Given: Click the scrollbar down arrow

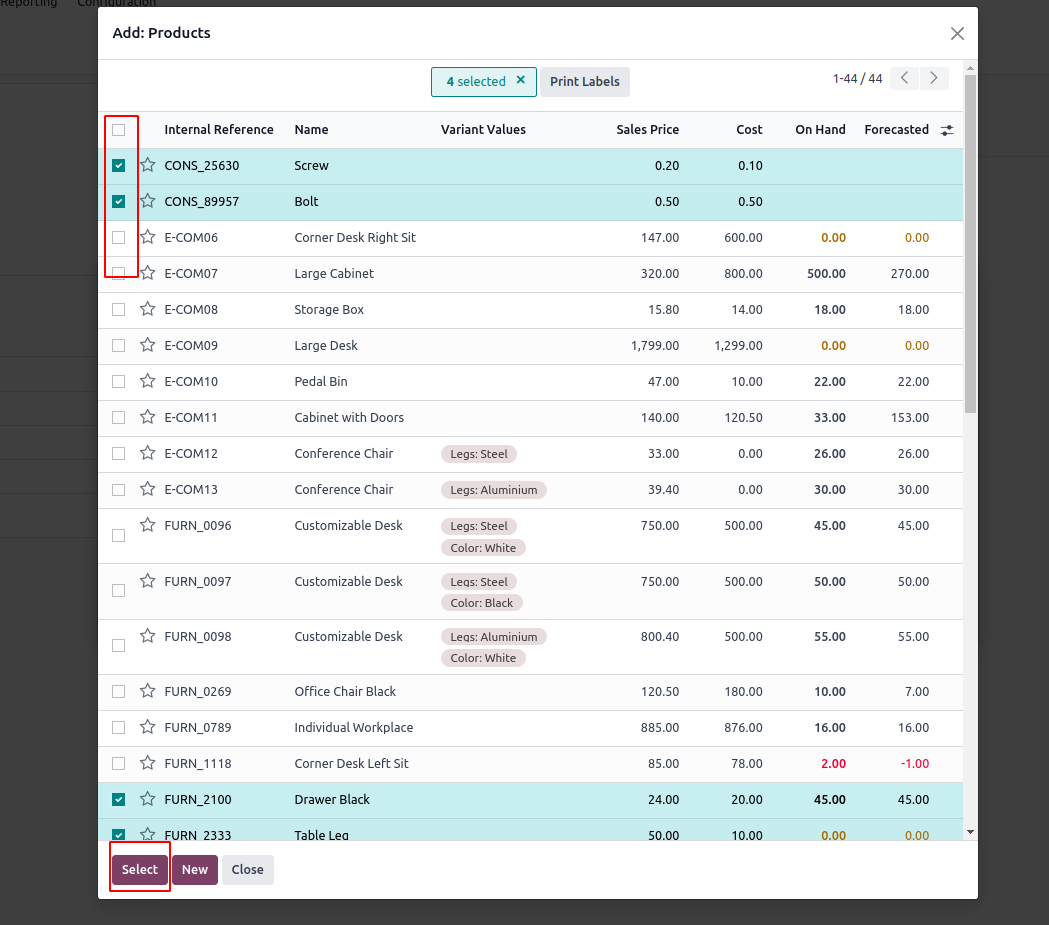Looking at the screenshot, I should 970,832.
